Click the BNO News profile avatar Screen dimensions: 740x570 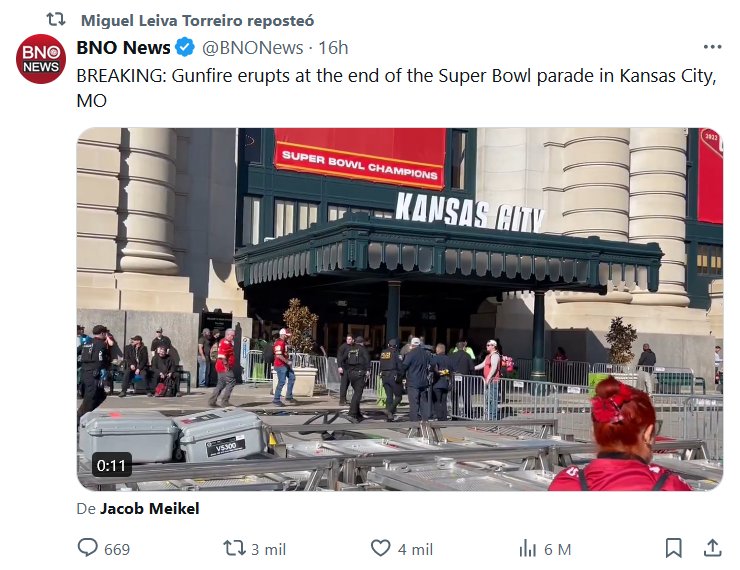point(41,59)
